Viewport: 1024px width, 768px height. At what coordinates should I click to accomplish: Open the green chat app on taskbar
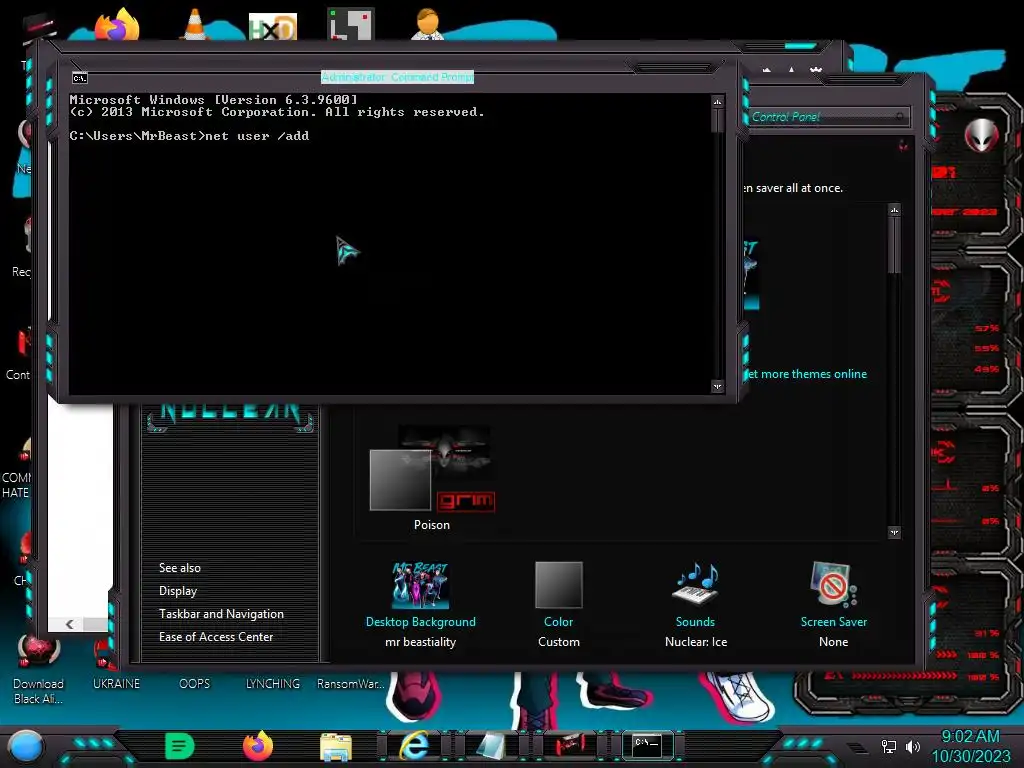click(180, 746)
